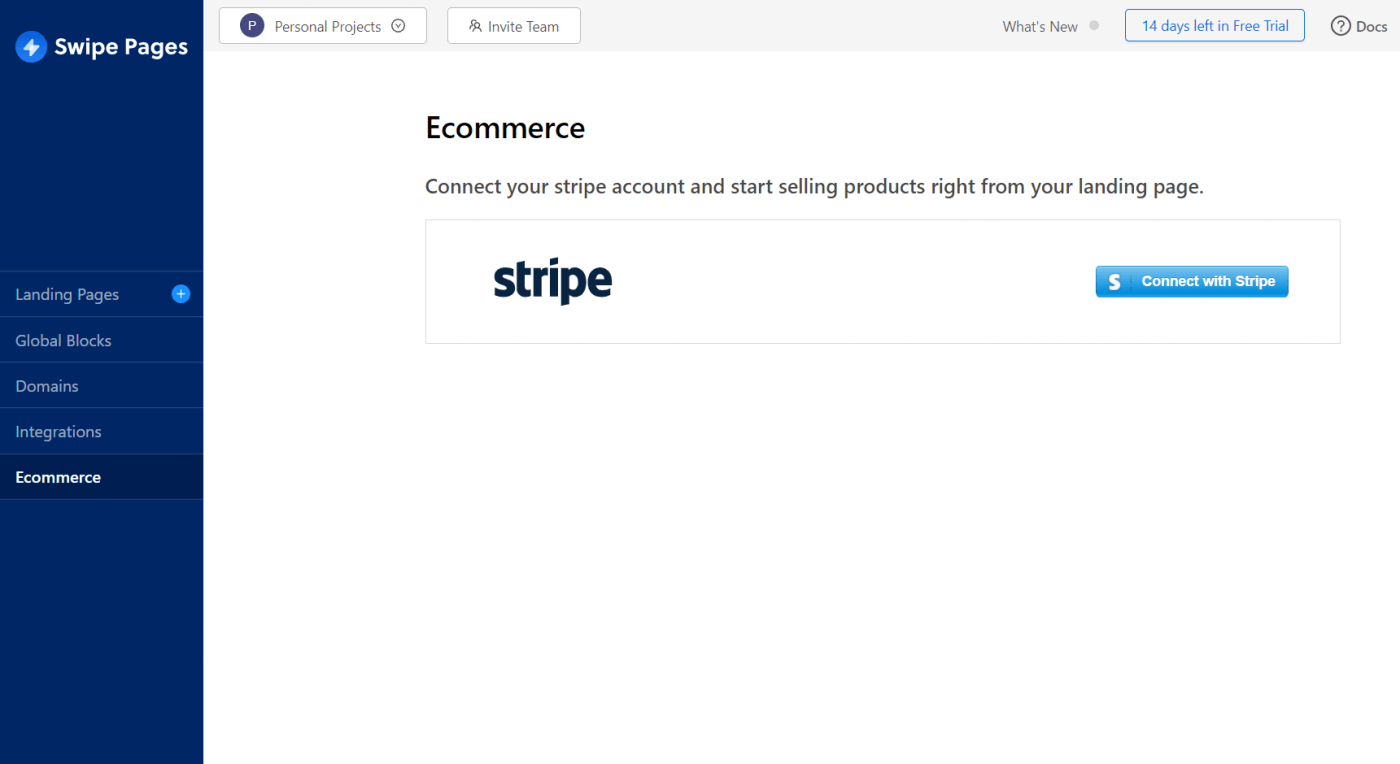The width and height of the screenshot is (1400, 764).
Task: Click the Ecommerce page heading
Action: pos(505,128)
